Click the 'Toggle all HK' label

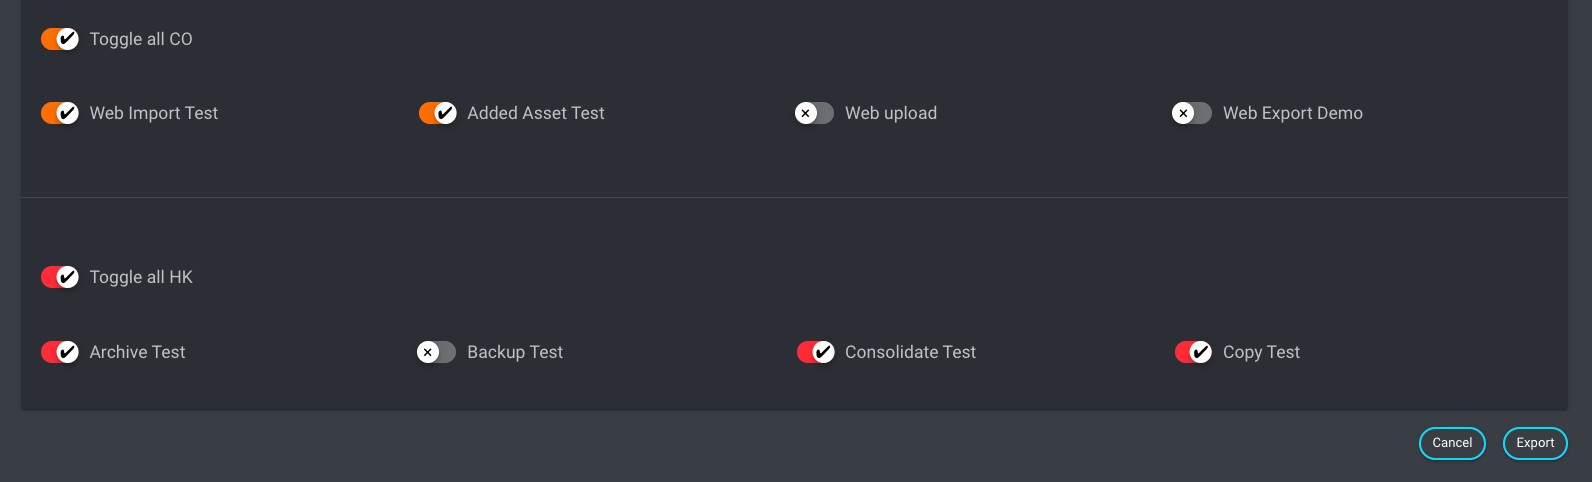141,277
